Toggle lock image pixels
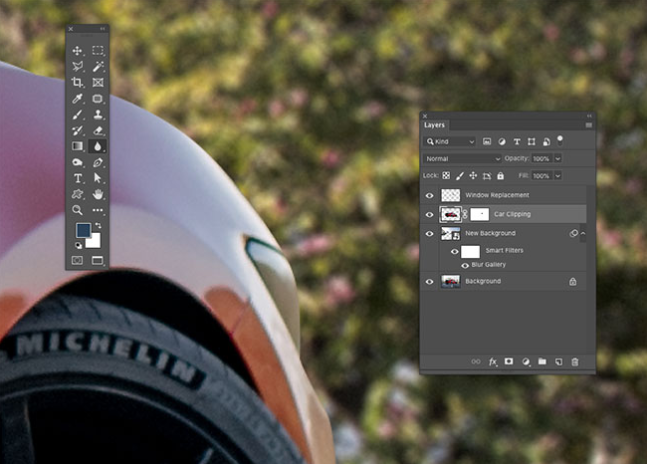 tap(460, 176)
